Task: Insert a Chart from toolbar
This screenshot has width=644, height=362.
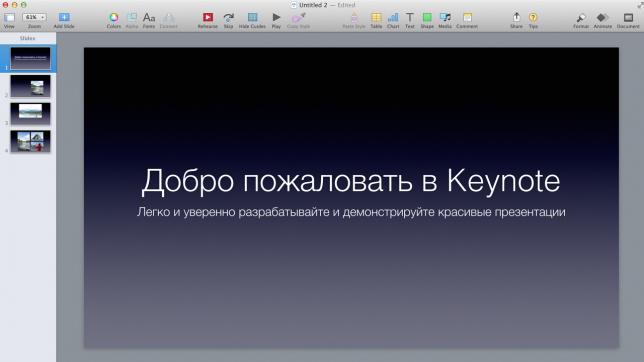Action: coord(393,17)
